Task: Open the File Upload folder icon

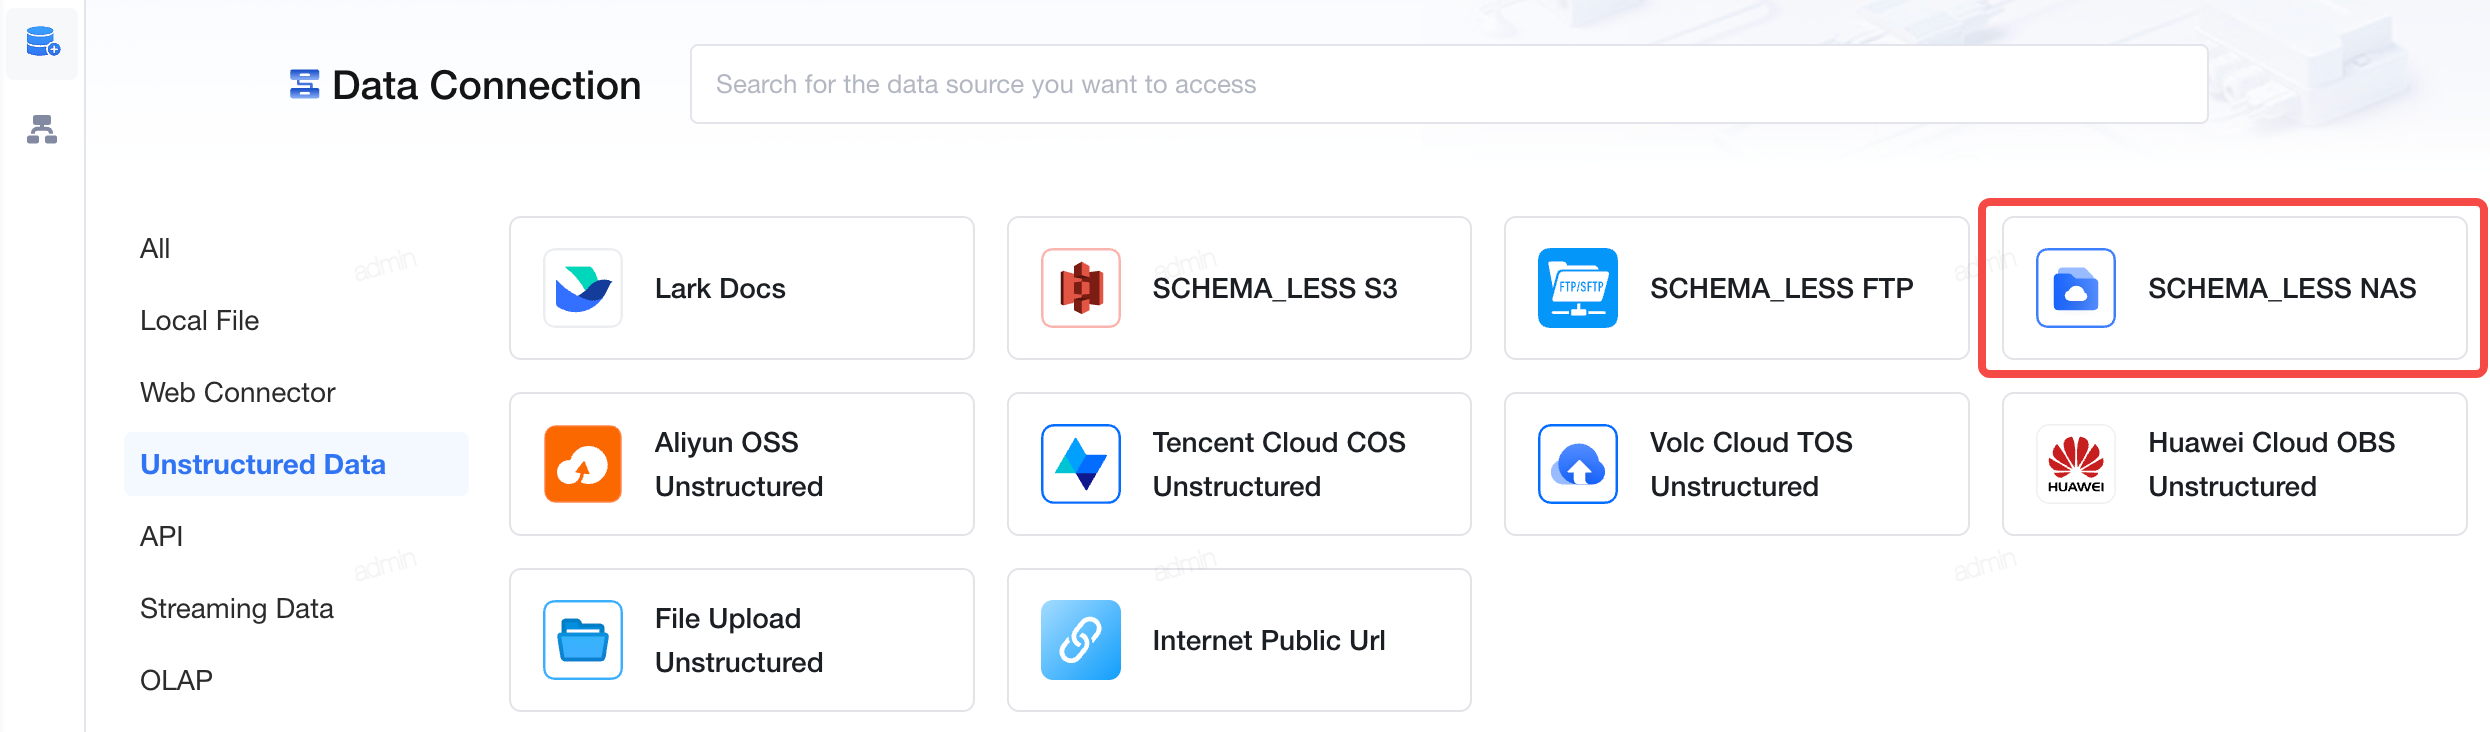Action: [583, 640]
